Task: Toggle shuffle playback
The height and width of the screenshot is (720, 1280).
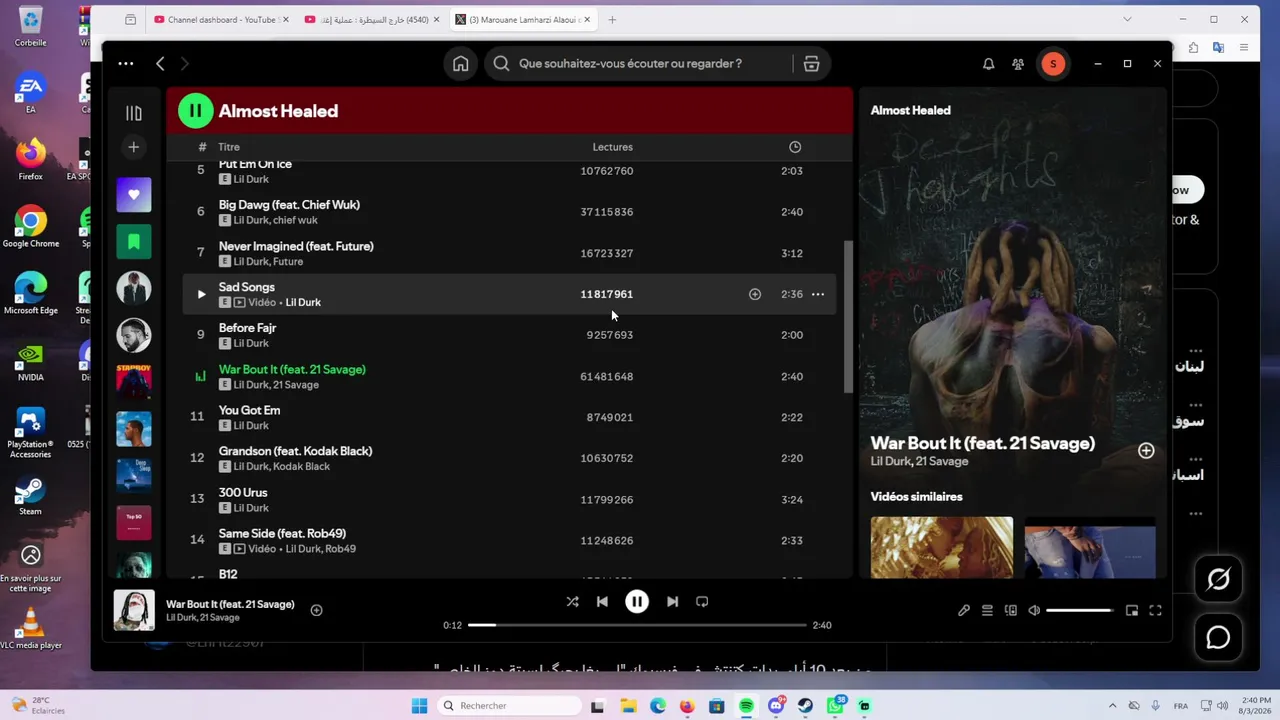Action: 572,601
